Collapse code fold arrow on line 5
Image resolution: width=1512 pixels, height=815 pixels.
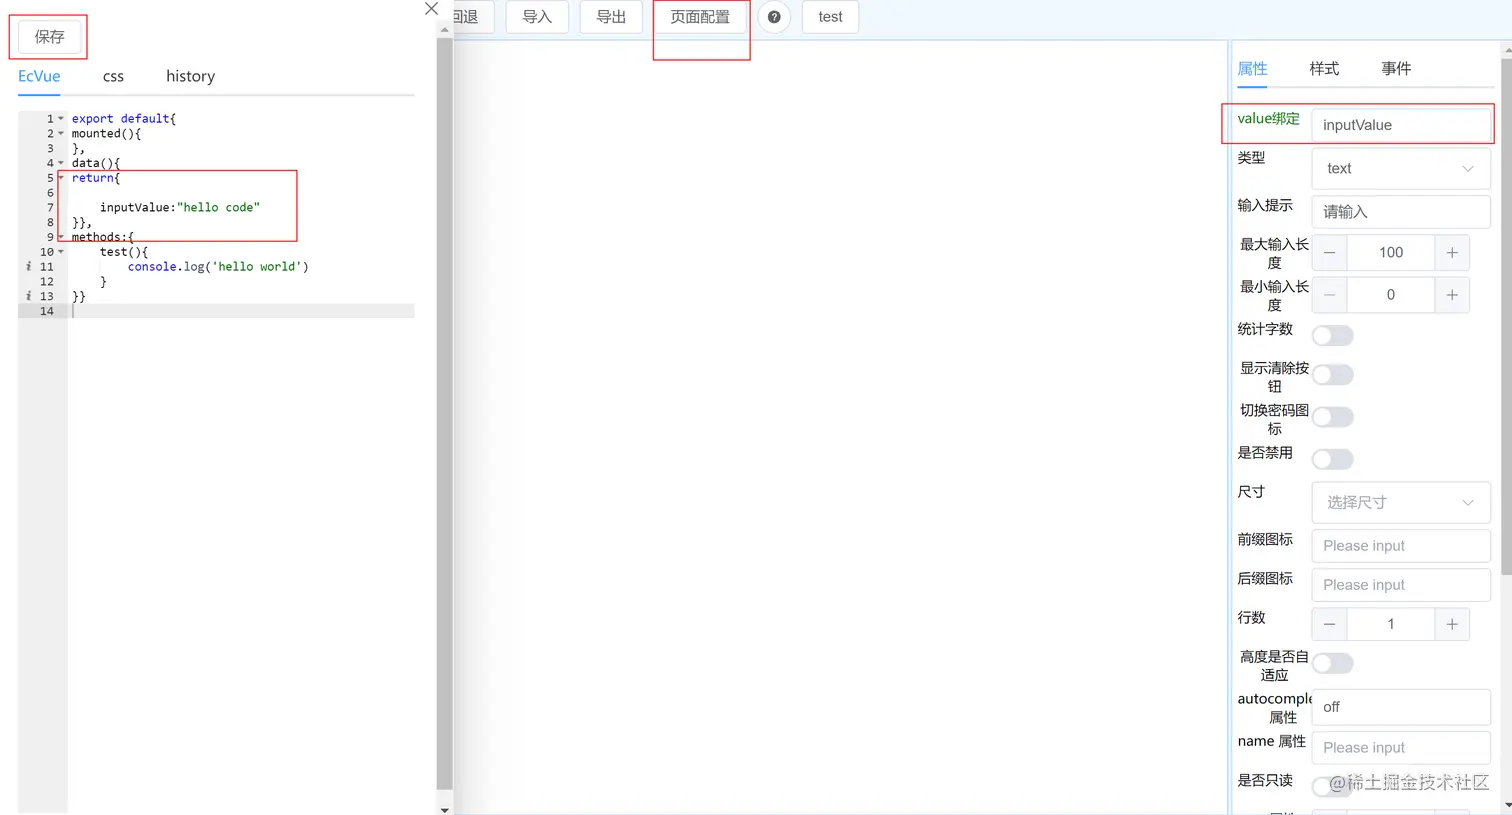61,178
